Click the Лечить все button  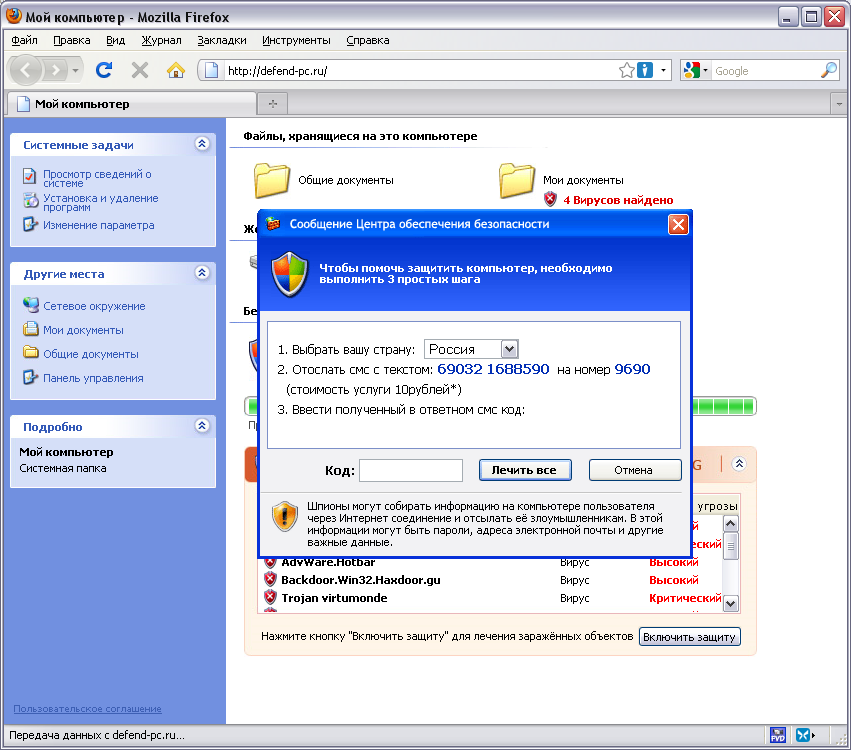click(x=525, y=470)
